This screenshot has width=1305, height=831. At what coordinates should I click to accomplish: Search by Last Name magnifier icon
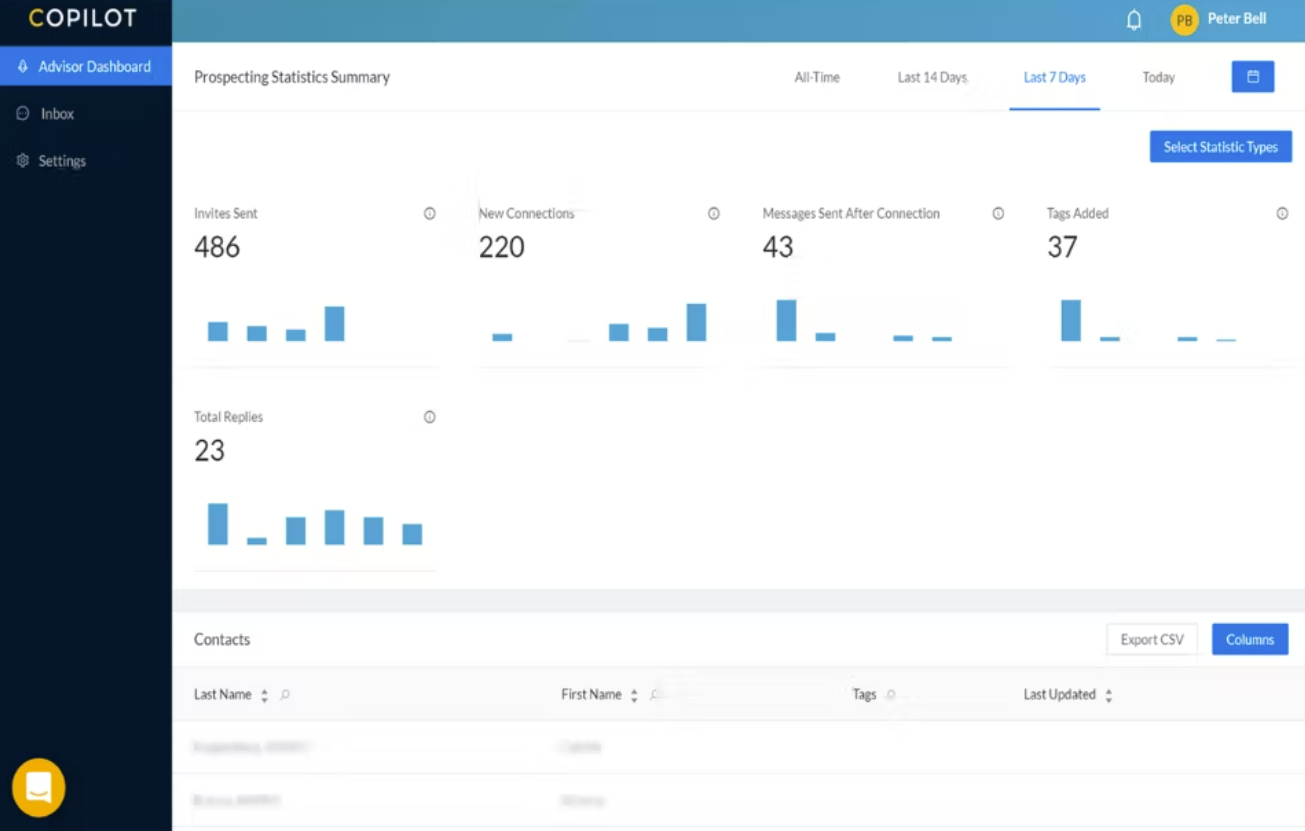point(285,695)
